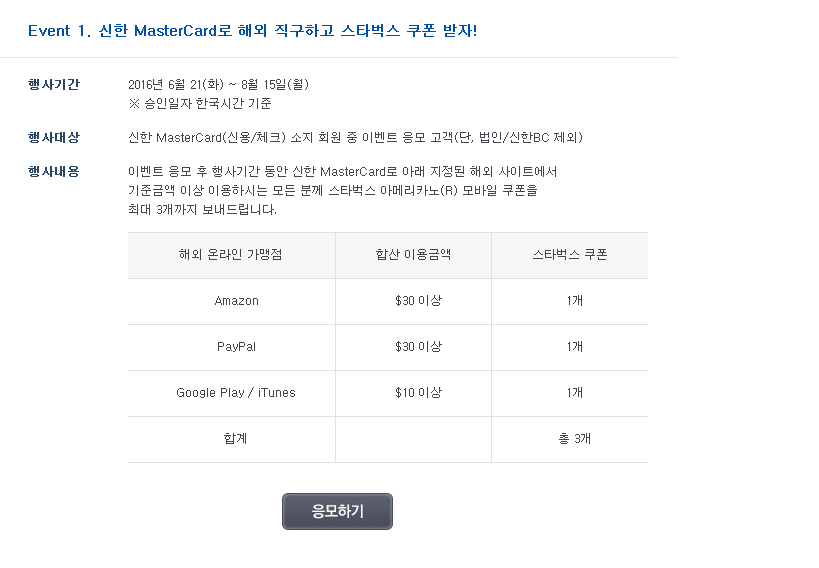
Task: Click the 합계 total row label
Action: click(236, 439)
